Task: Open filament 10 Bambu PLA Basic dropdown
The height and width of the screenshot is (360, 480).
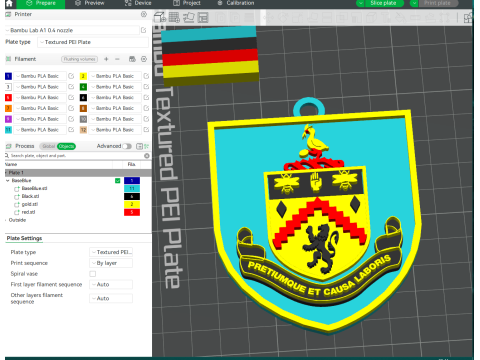Action: [x=115, y=119]
